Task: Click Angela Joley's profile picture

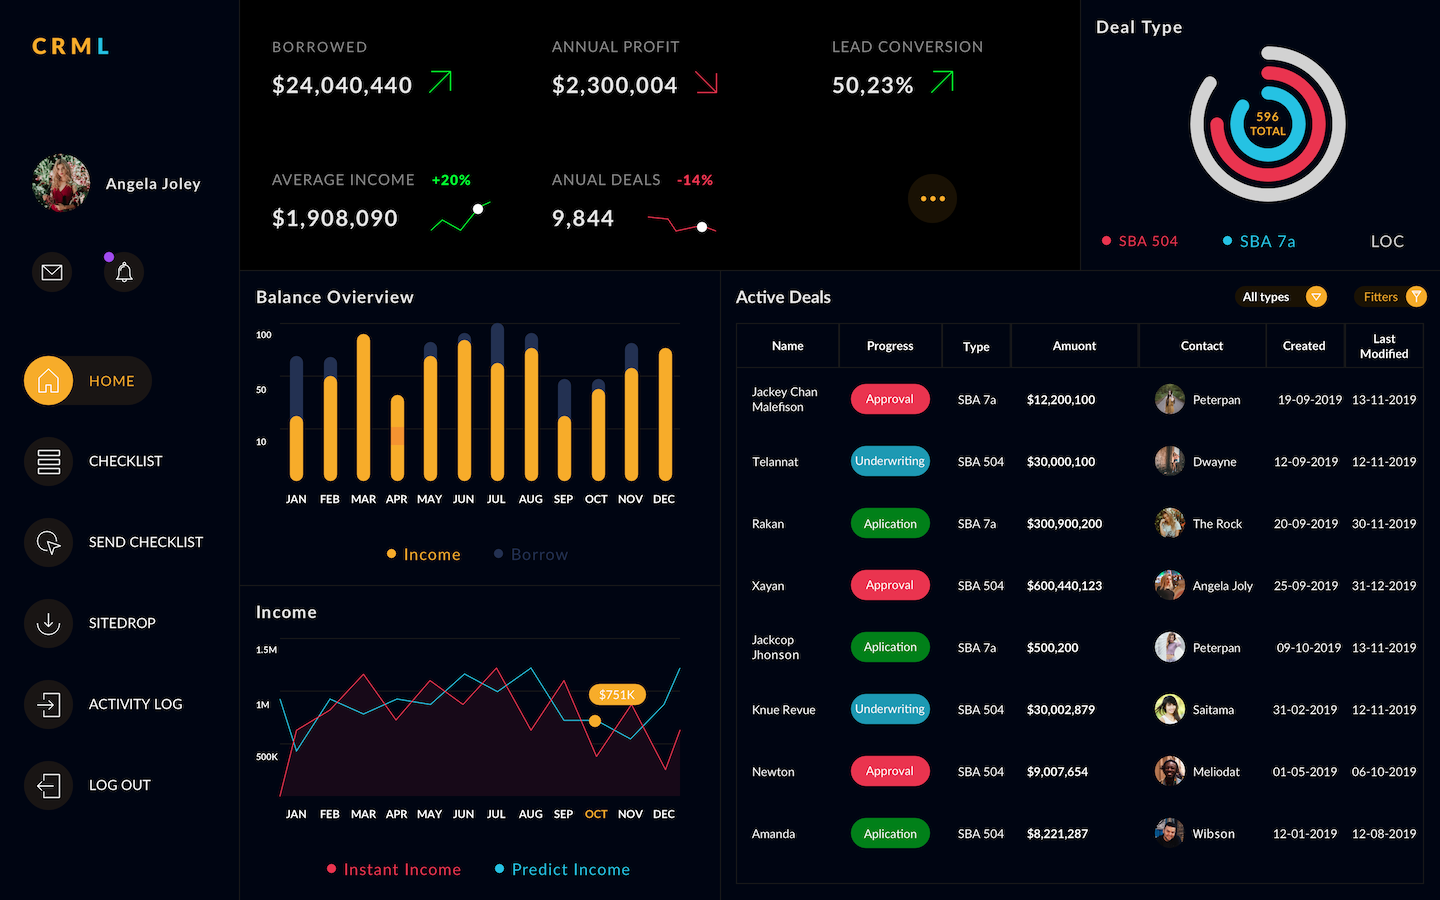Action: tap(62, 183)
